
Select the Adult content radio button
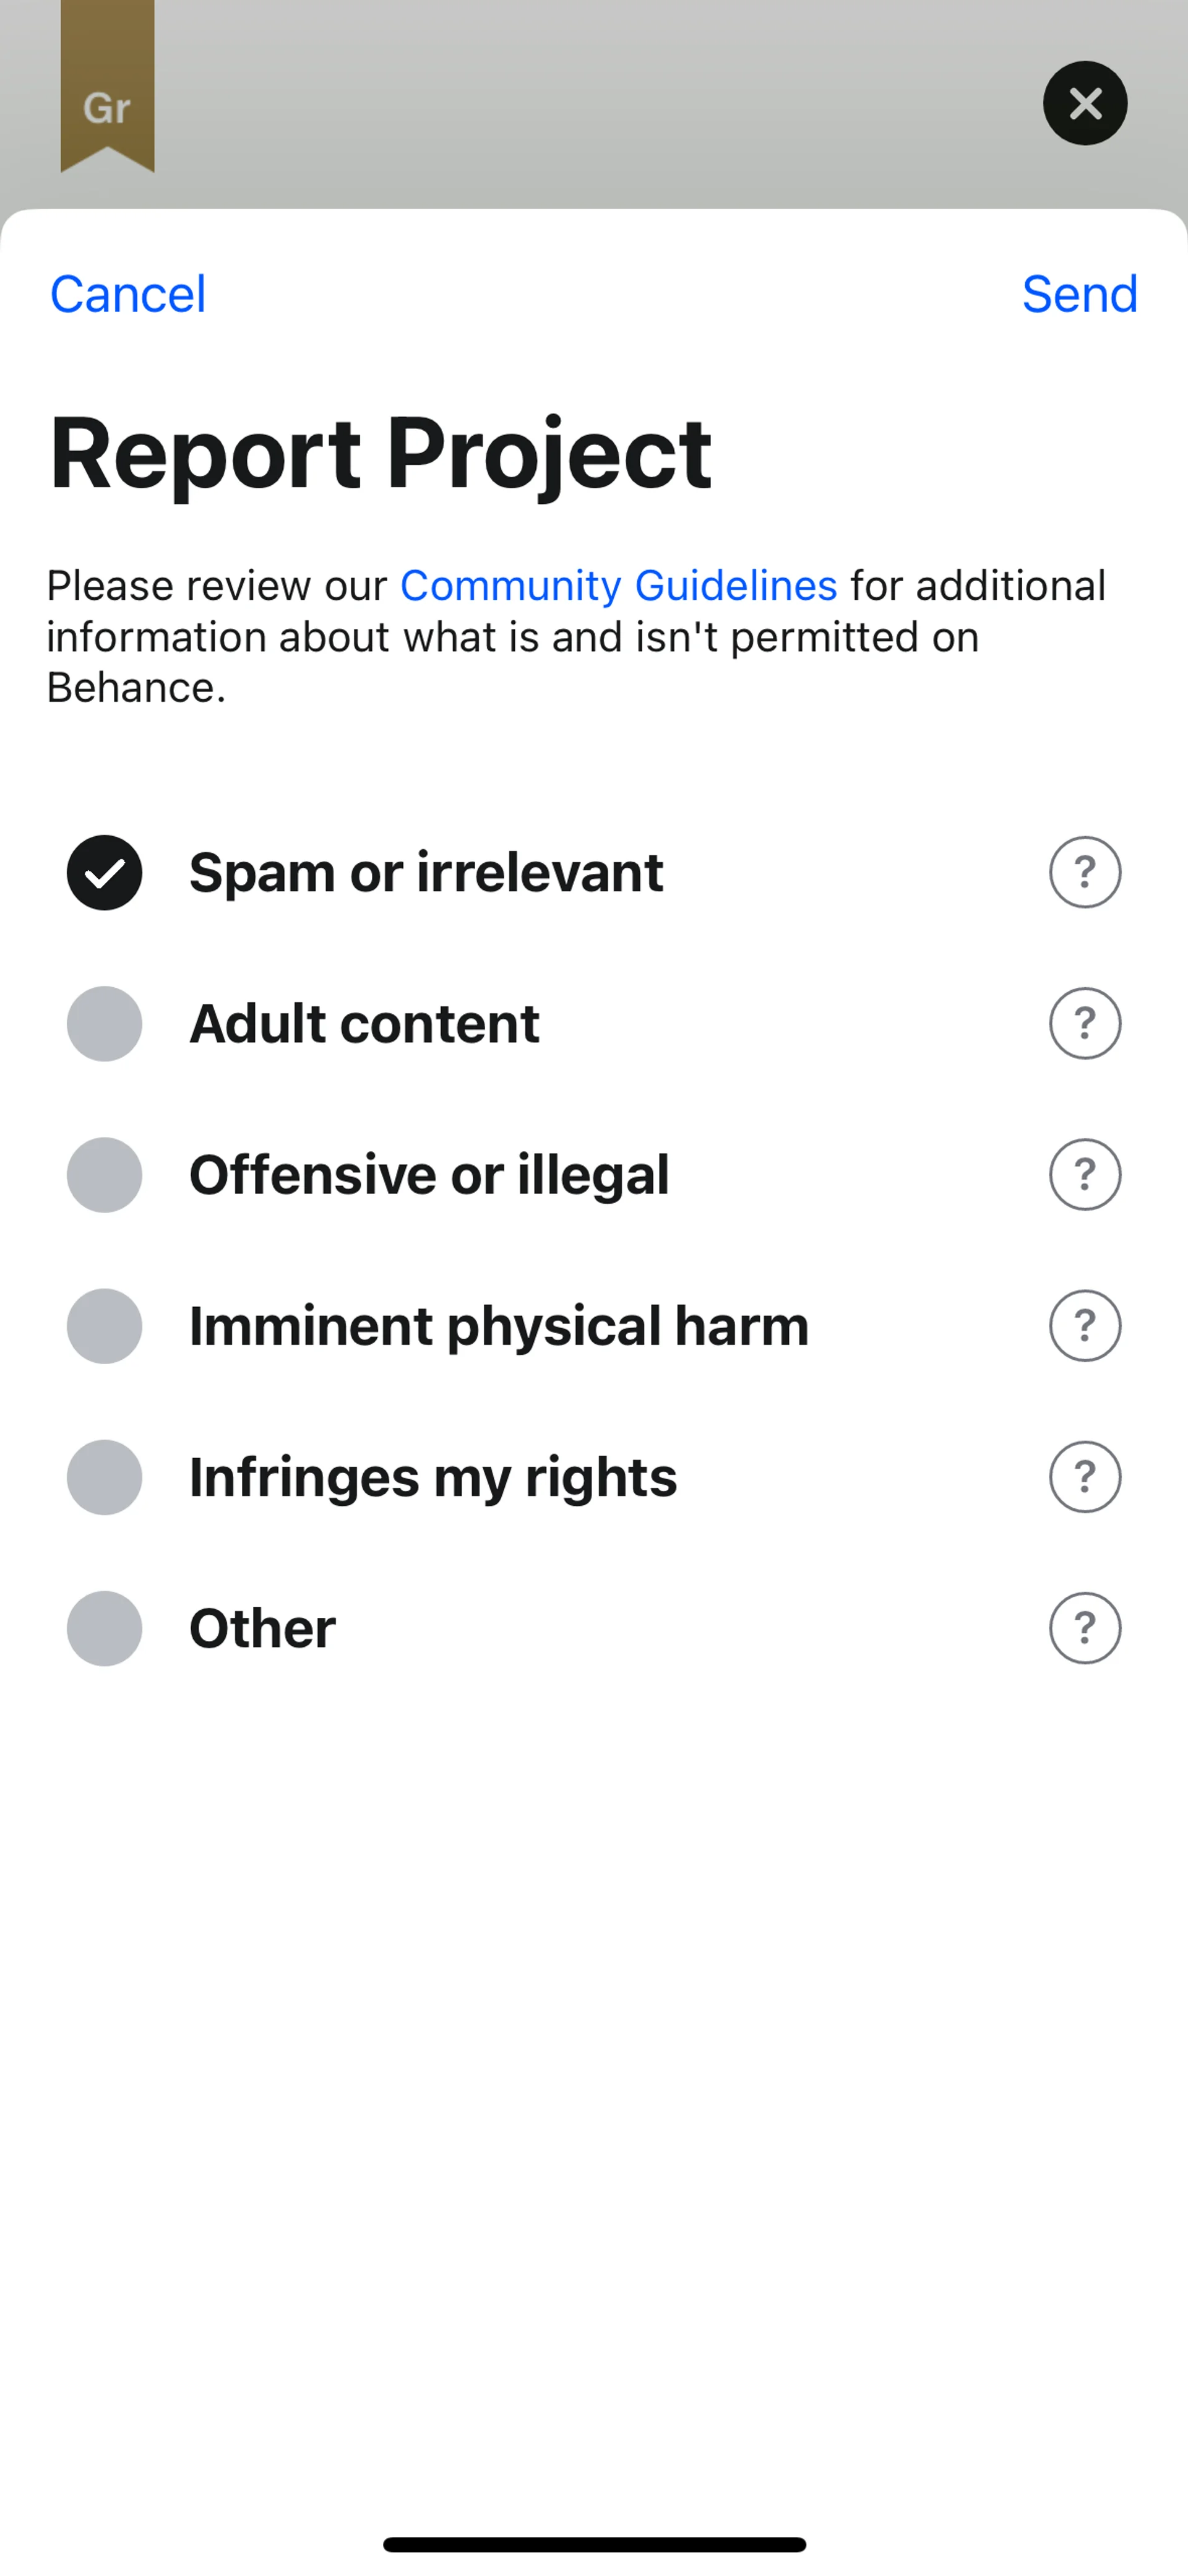[104, 1023]
